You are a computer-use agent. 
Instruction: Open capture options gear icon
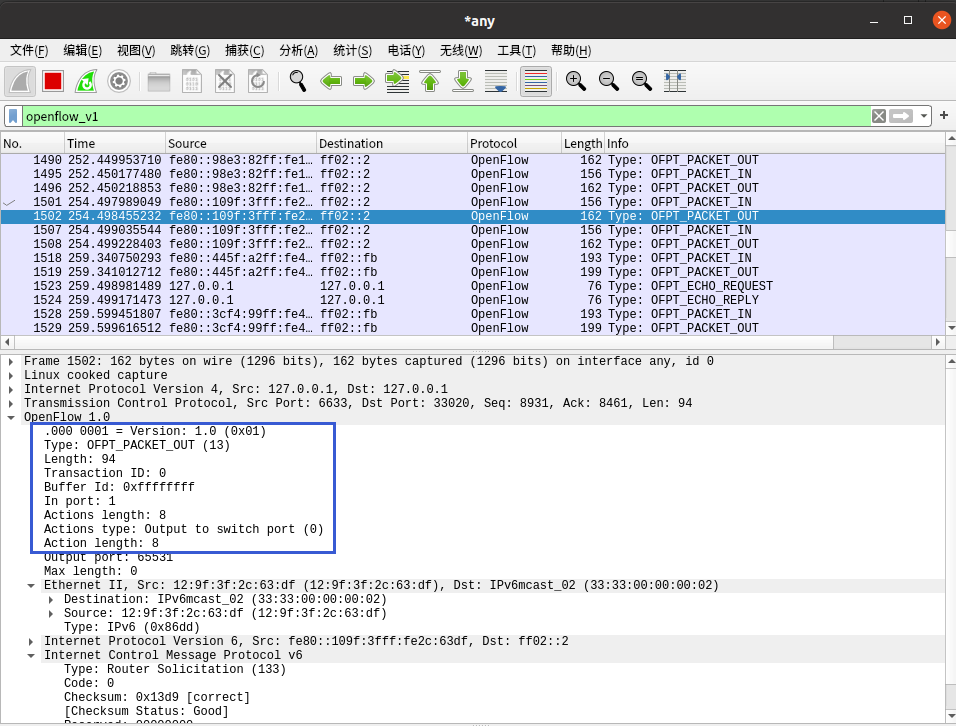[x=119, y=81]
